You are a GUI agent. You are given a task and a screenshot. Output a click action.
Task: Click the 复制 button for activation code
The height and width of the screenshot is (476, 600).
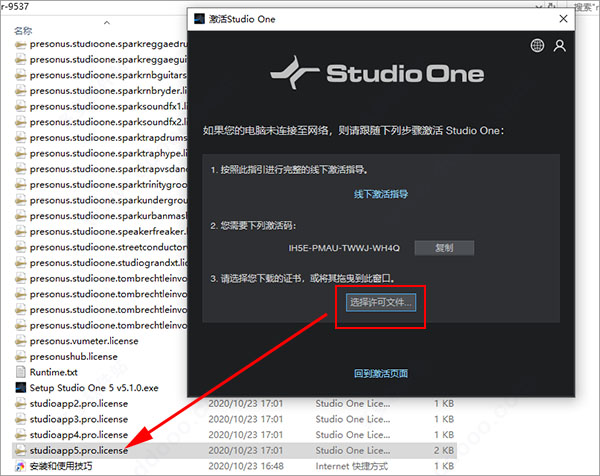(x=444, y=248)
